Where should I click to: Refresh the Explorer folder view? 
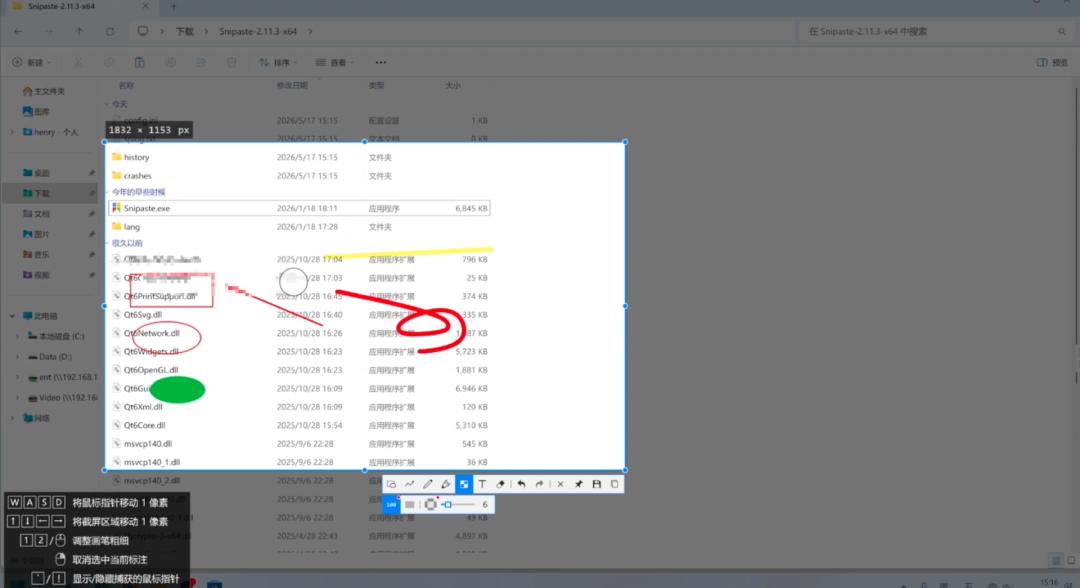coord(110,32)
